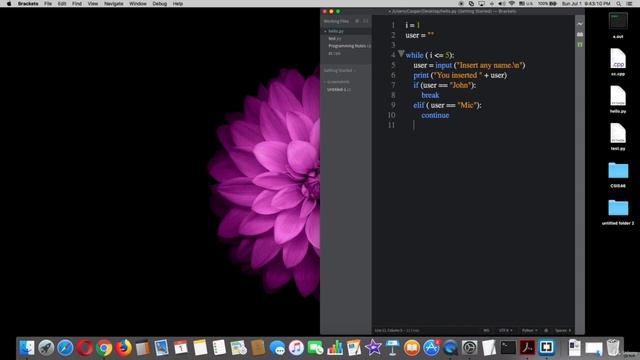Open the Edit menu
The image size is (640, 360).
click(x=62, y=4)
